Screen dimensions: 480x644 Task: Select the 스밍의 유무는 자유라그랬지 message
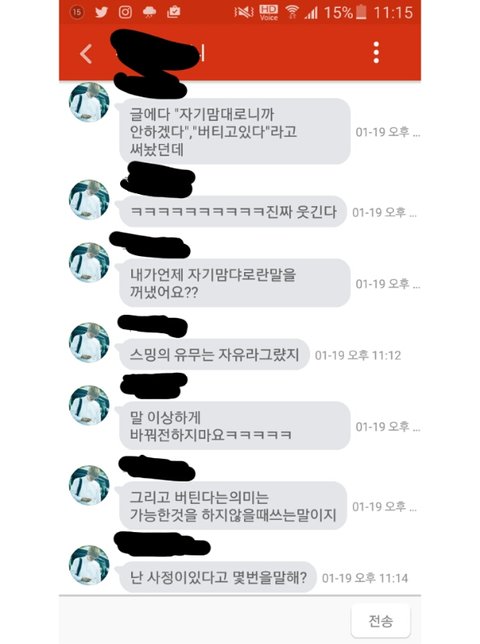pos(214,354)
